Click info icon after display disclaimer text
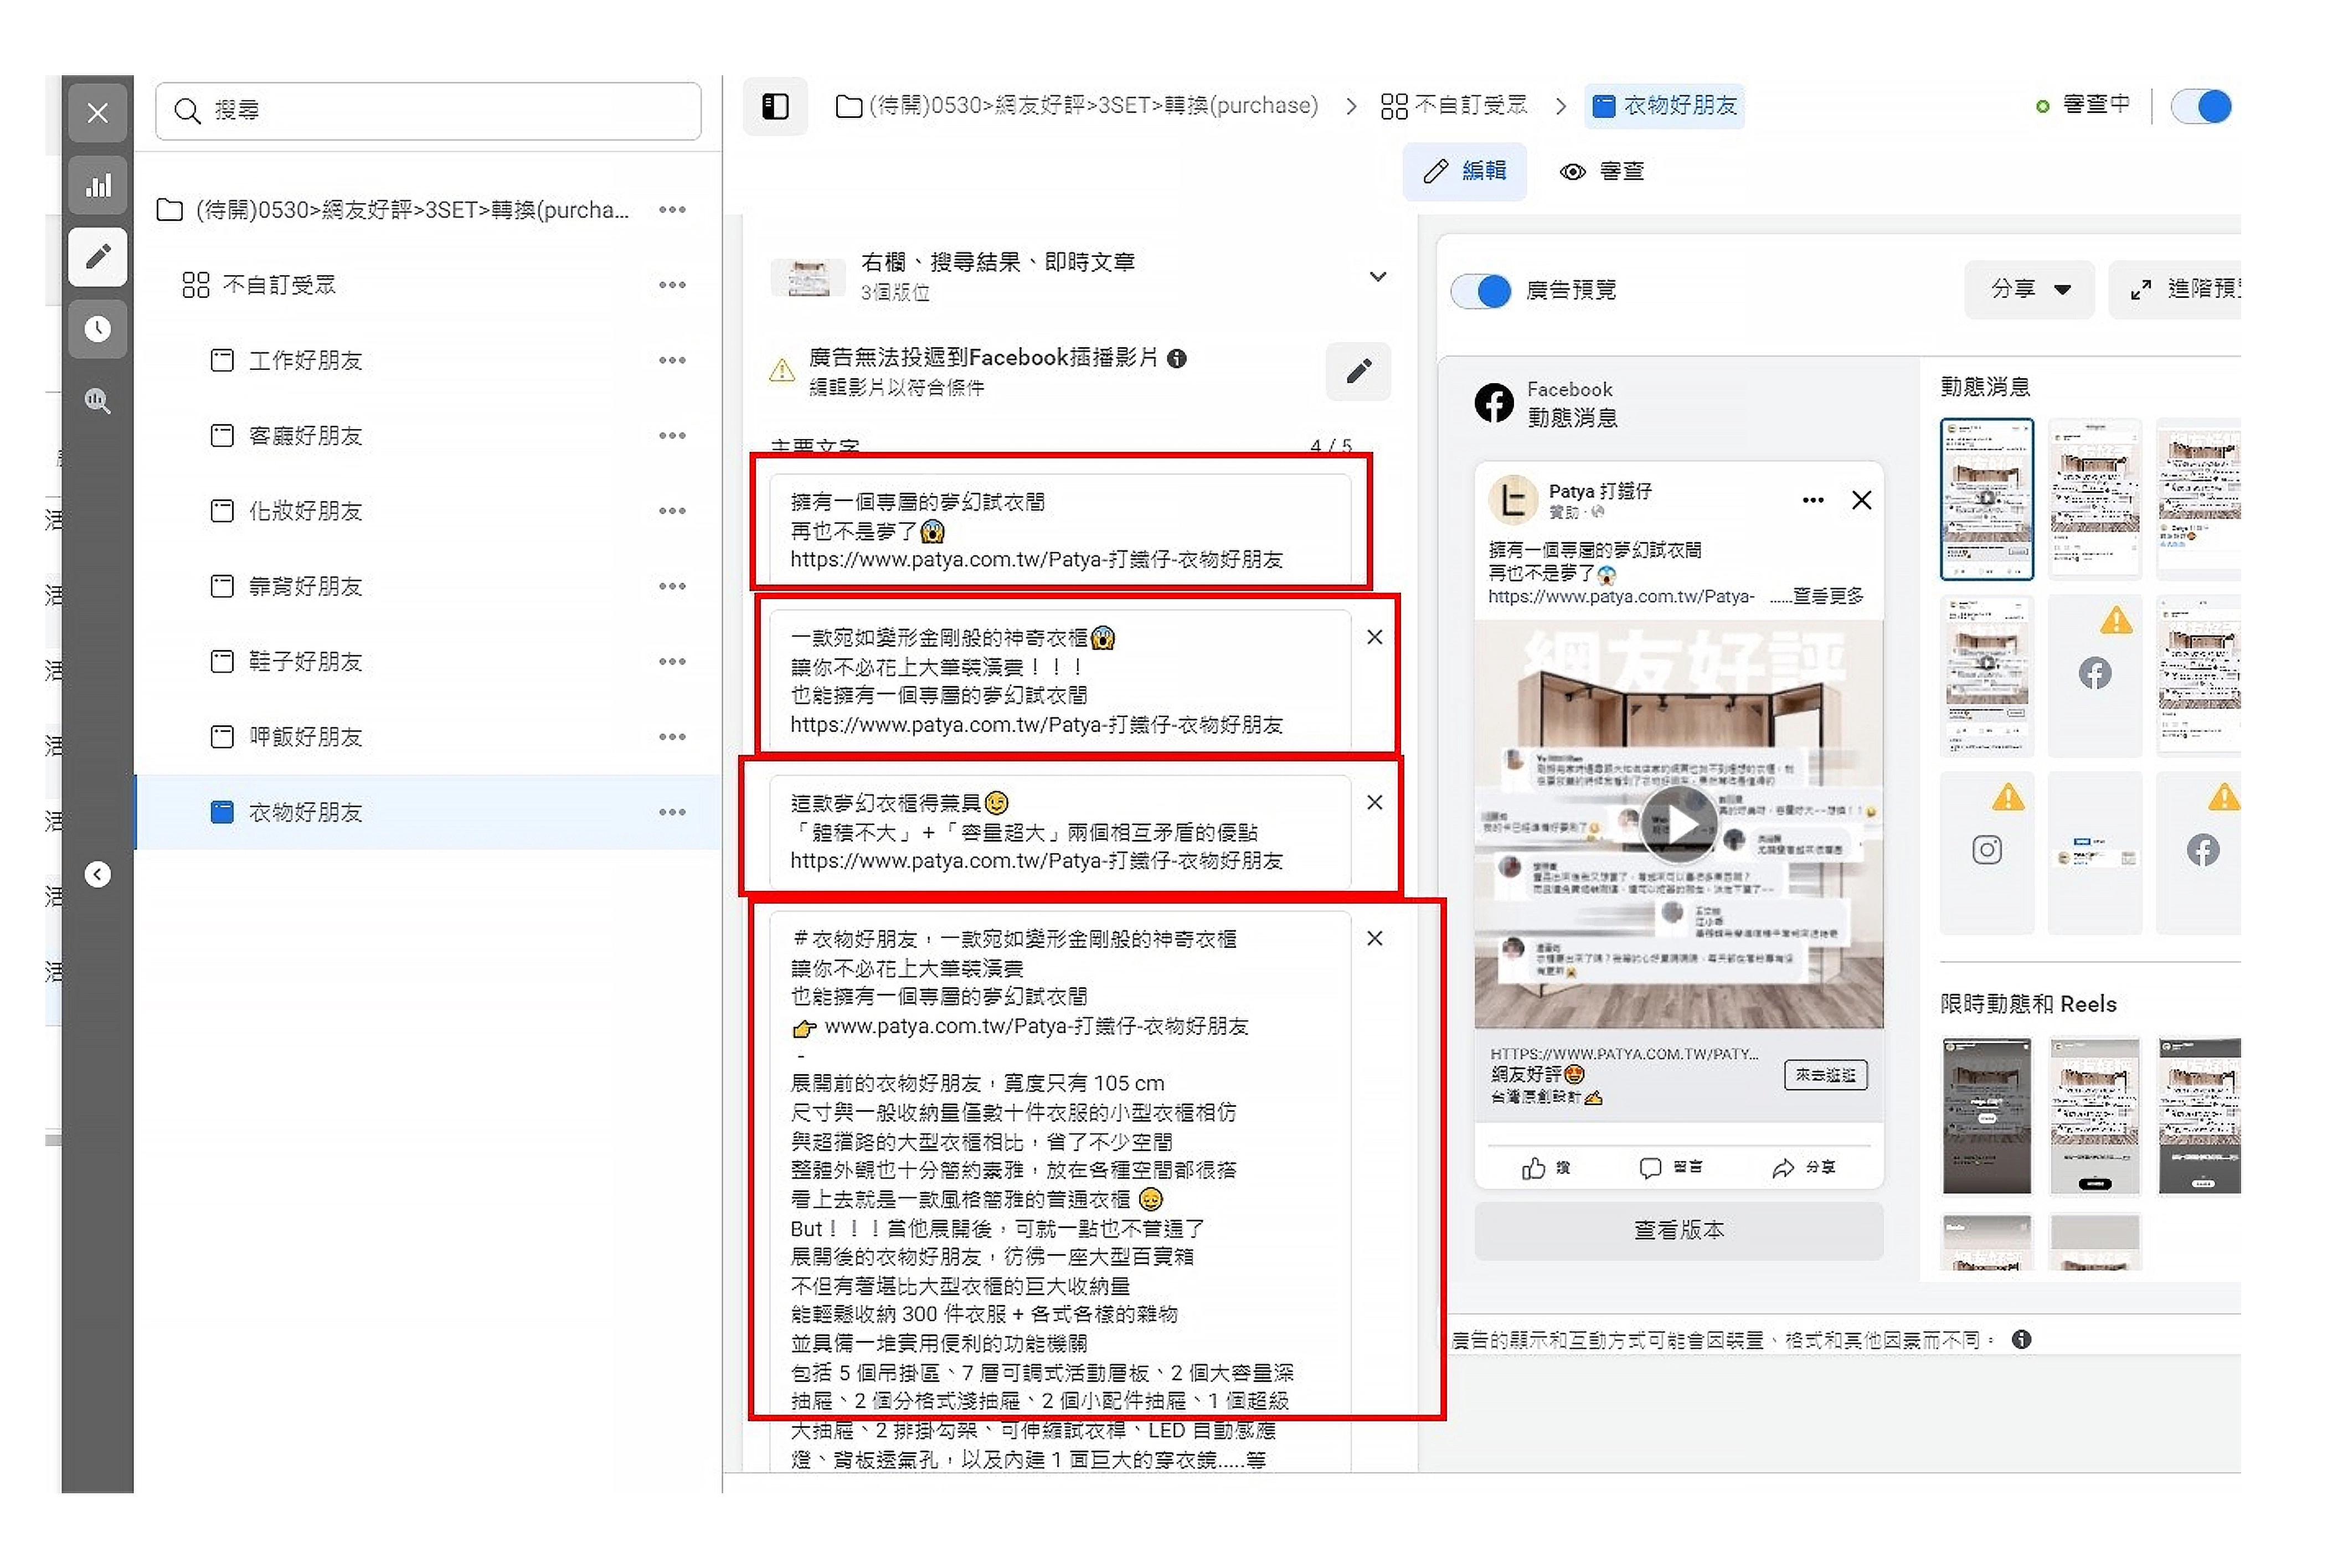The image size is (2348, 1568). click(2021, 1340)
